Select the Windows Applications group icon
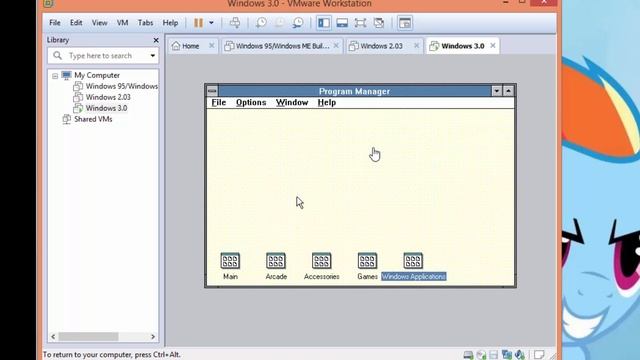 (413, 261)
